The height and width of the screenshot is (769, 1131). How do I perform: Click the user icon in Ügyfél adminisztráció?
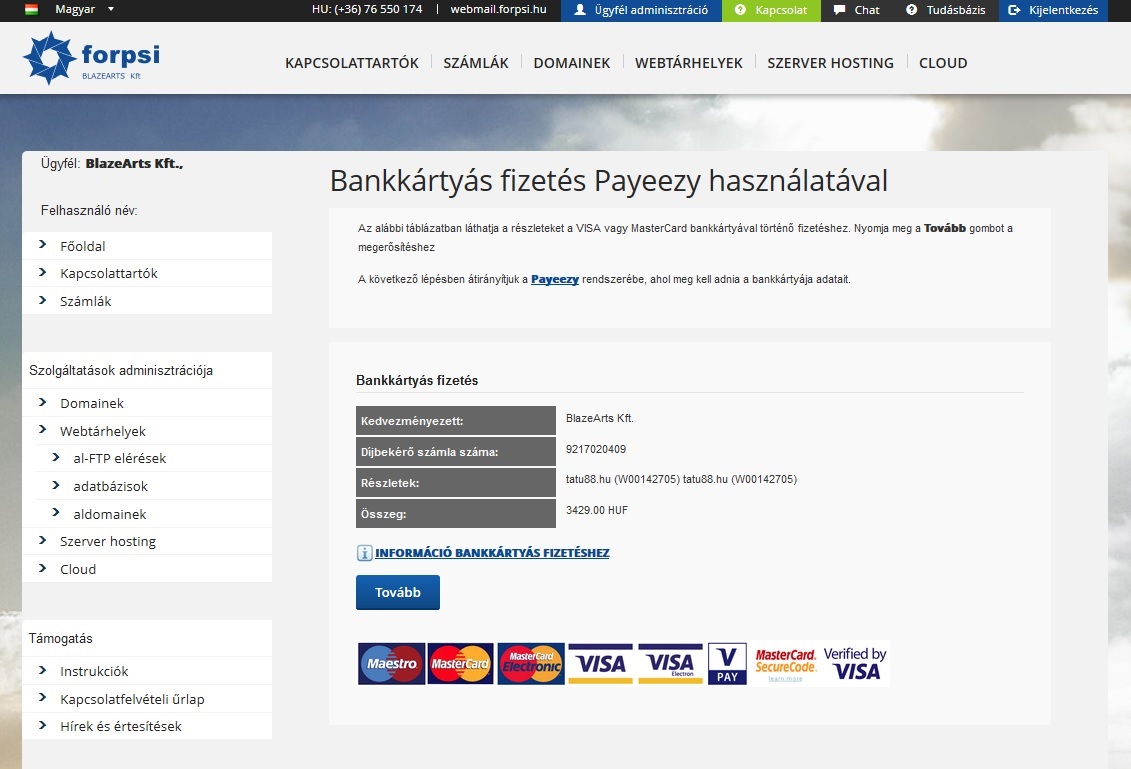pos(580,10)
